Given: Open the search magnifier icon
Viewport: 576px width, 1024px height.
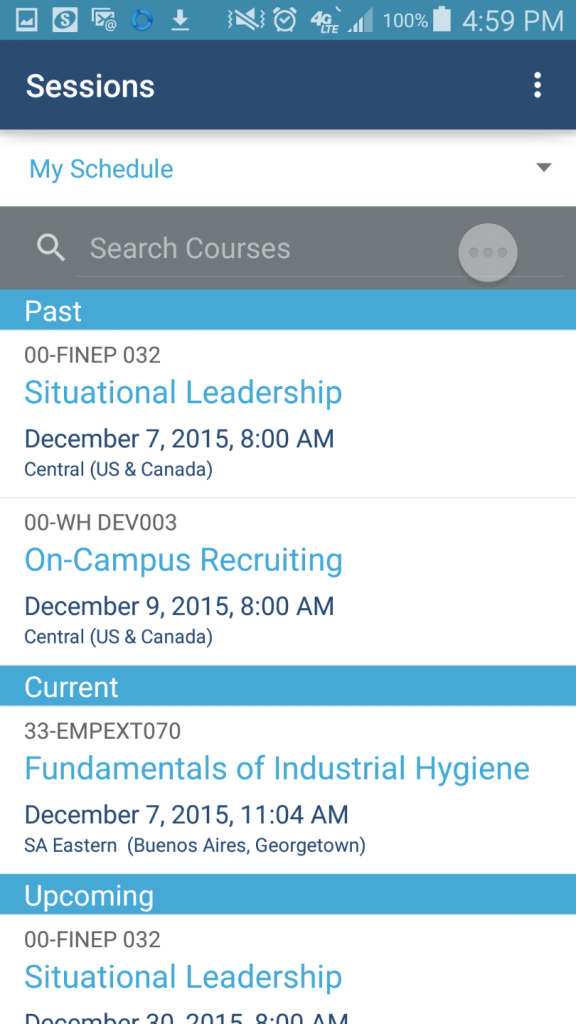Looking at the screenshot, I should 50,247.
